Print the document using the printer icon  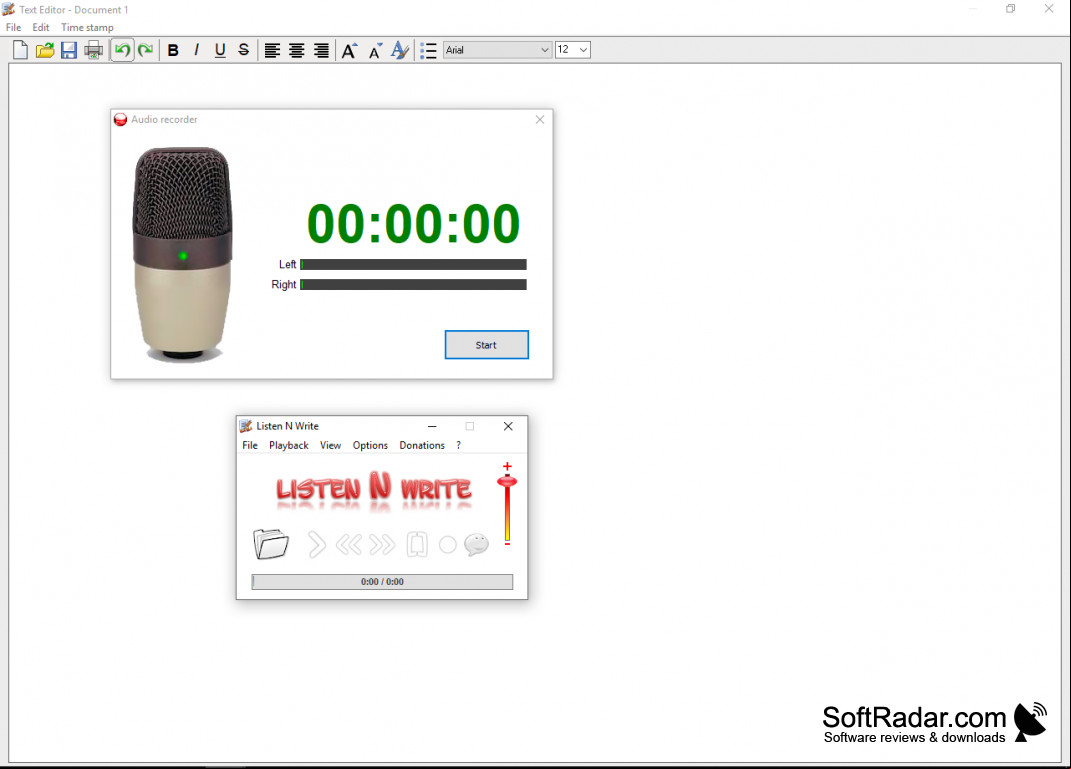pyautogui.click(x=94, y=50)
